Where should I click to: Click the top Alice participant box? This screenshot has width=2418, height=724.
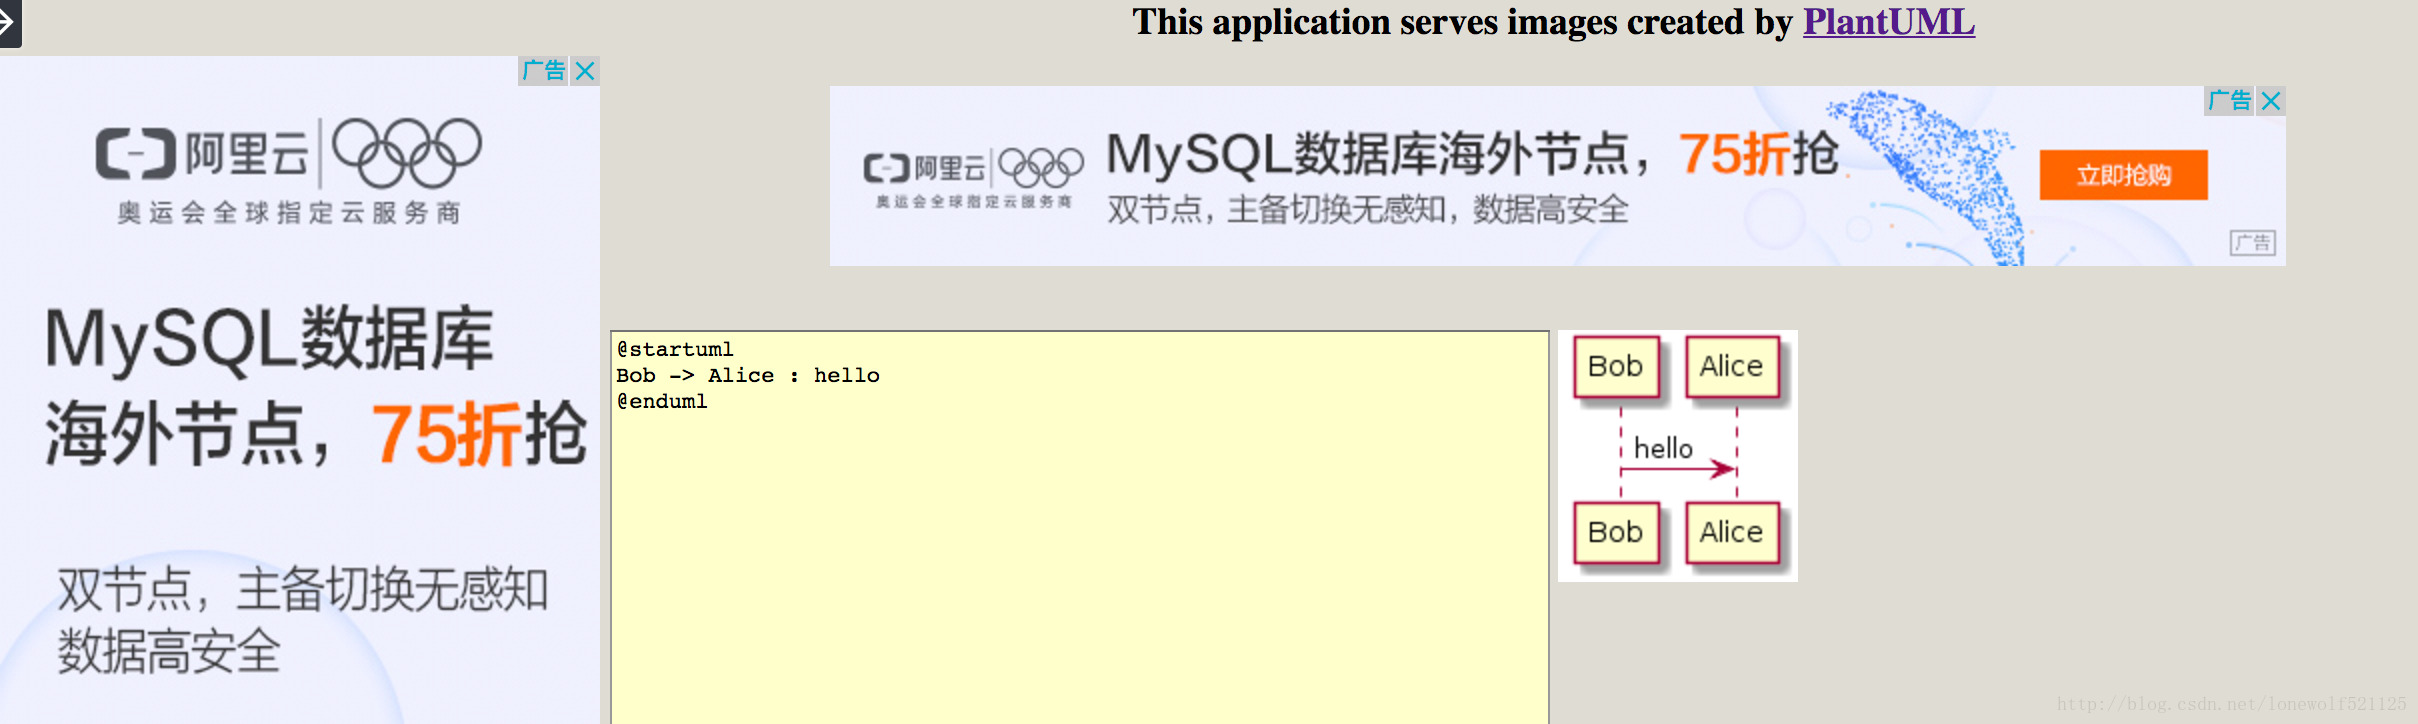(1732, 367)
